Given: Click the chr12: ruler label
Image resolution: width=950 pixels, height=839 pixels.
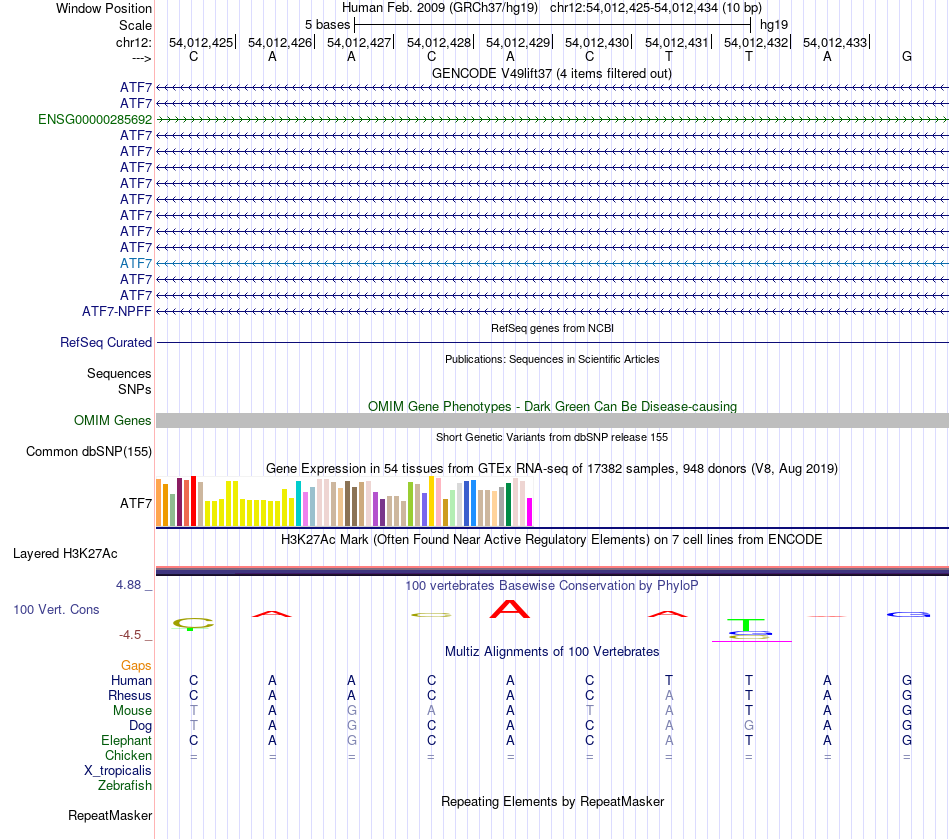Looking at the screenshot, I should pyautogui.click(x=134, y=42).
